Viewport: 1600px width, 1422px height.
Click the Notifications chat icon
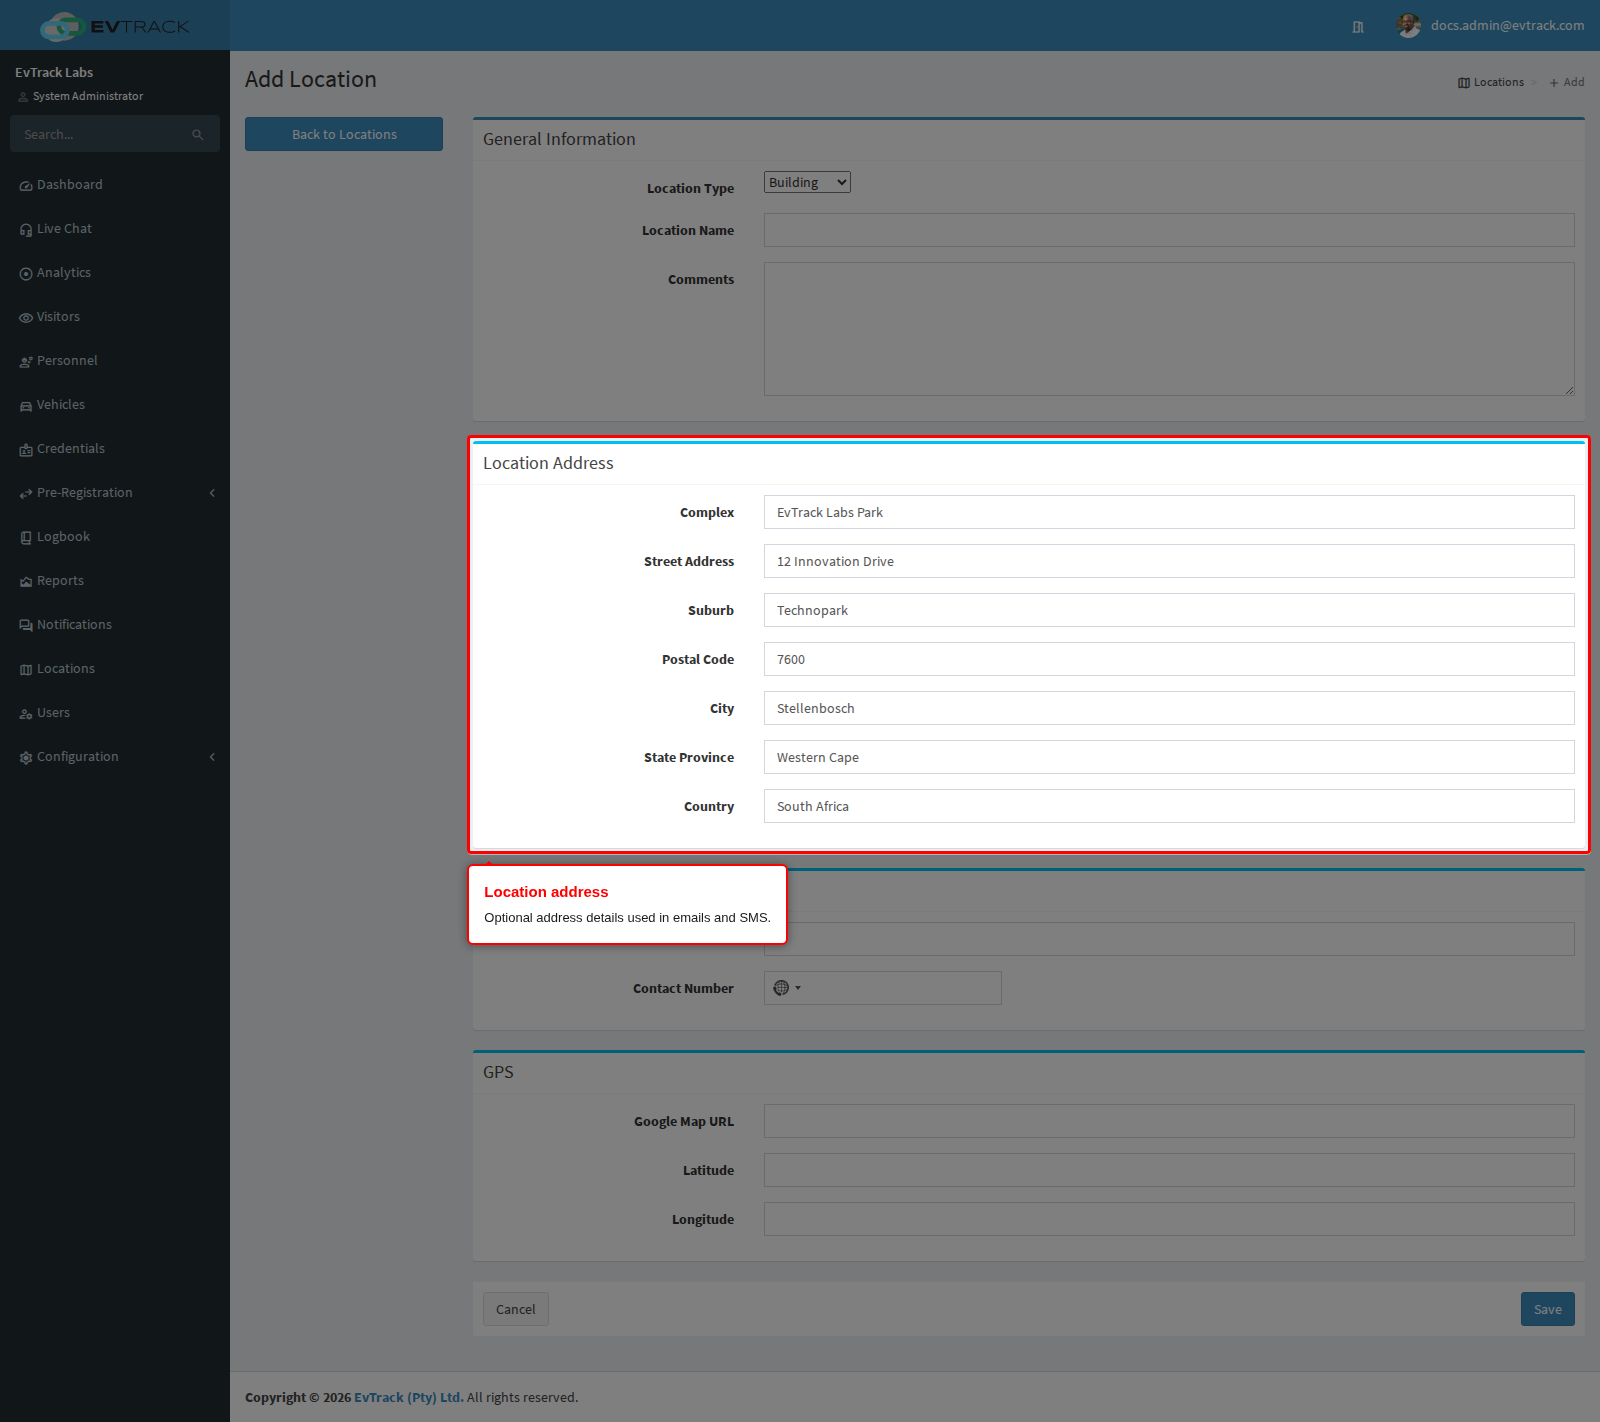(26, 626)
